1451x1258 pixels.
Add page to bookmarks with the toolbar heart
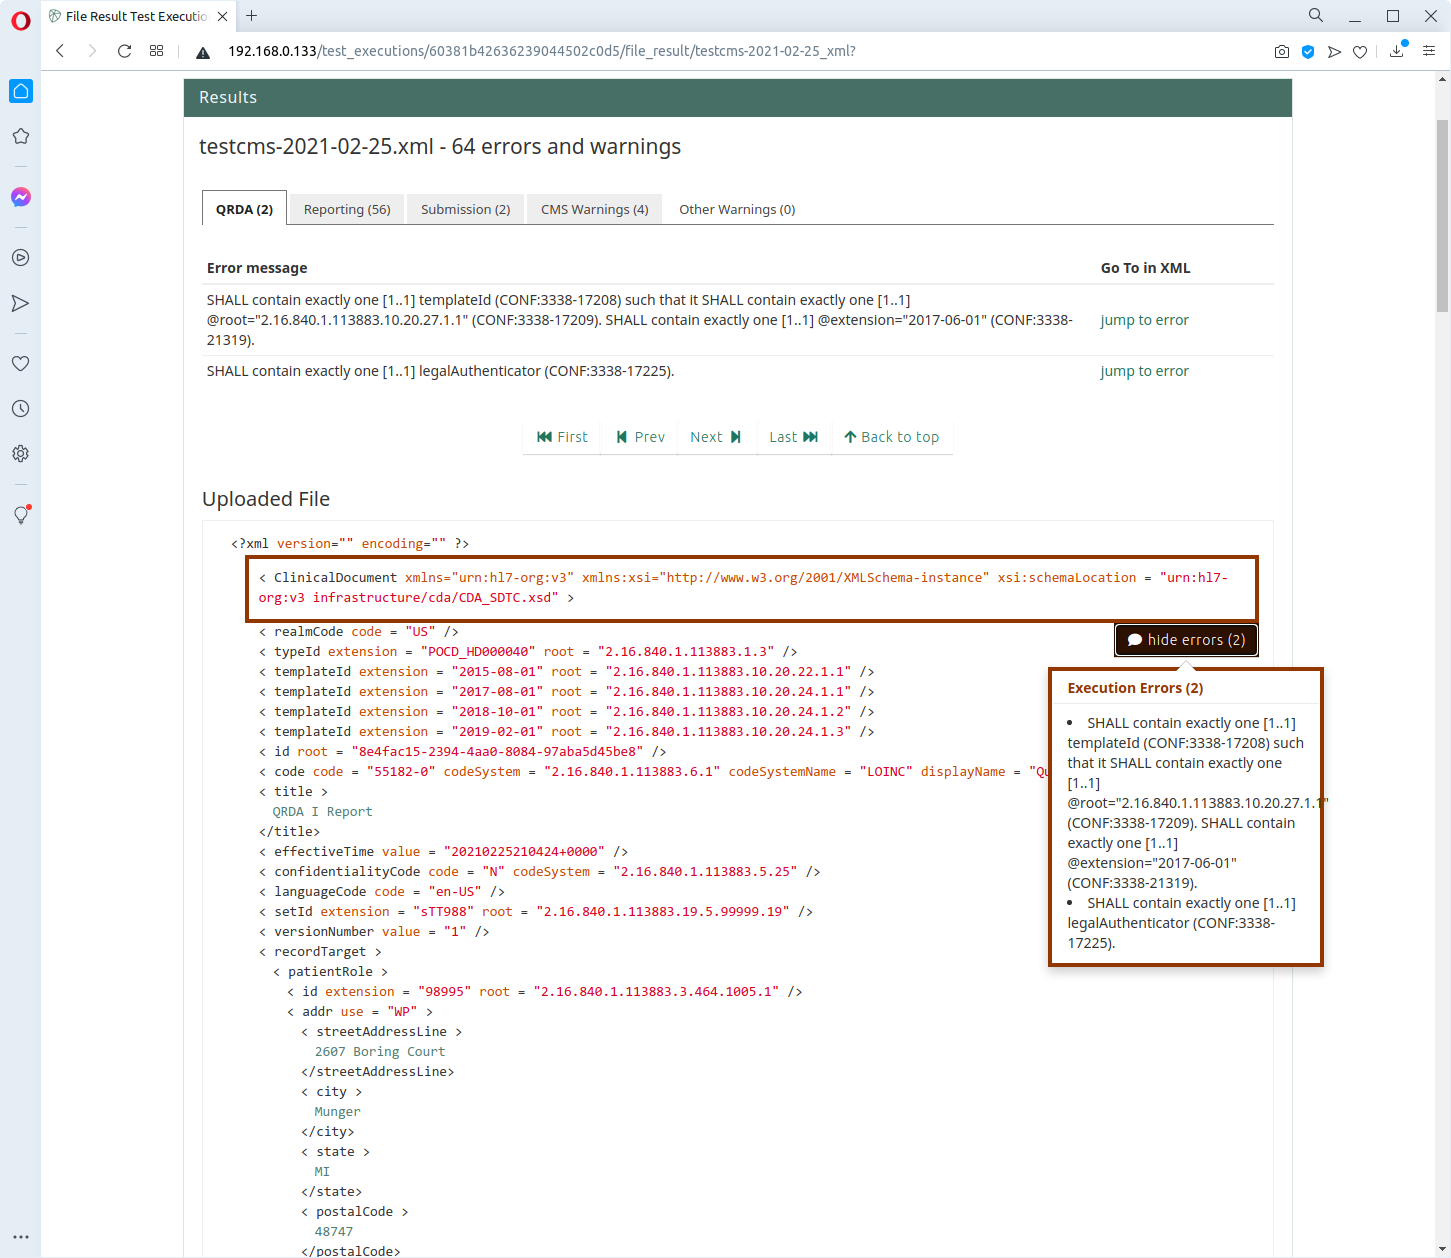[x=1360, y=52]
